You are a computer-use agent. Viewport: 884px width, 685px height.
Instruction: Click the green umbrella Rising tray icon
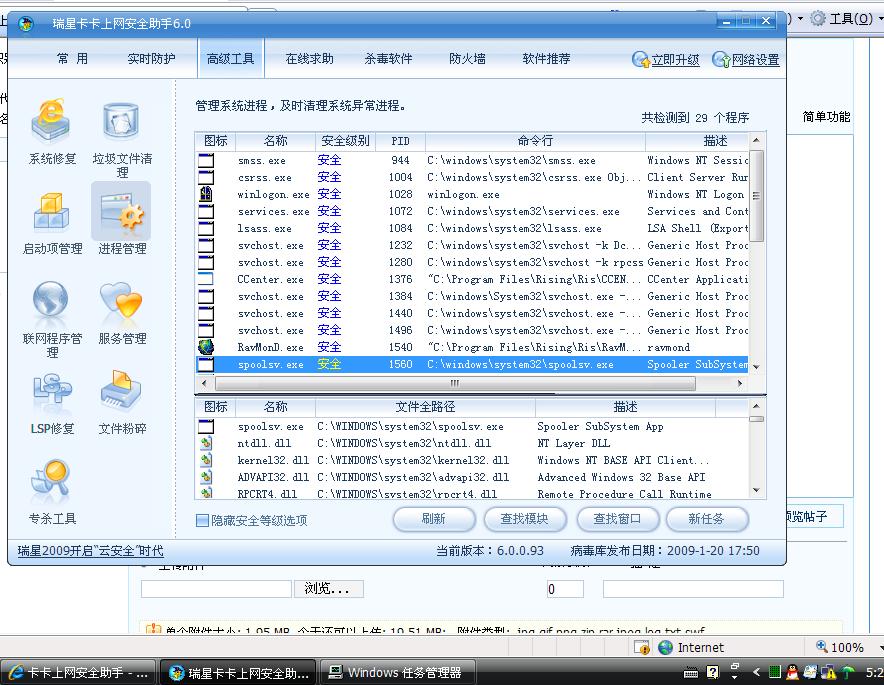848,672
